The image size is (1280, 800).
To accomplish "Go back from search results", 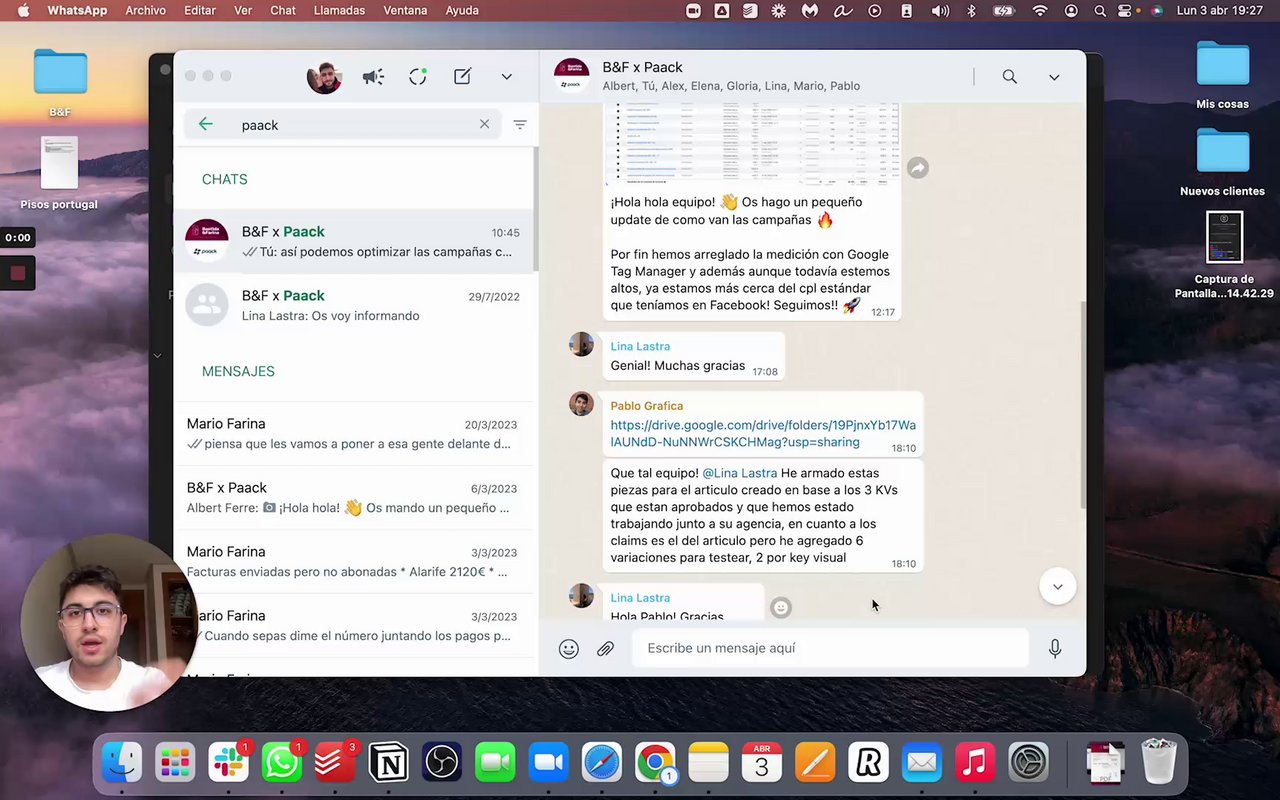I will point(206,124).
